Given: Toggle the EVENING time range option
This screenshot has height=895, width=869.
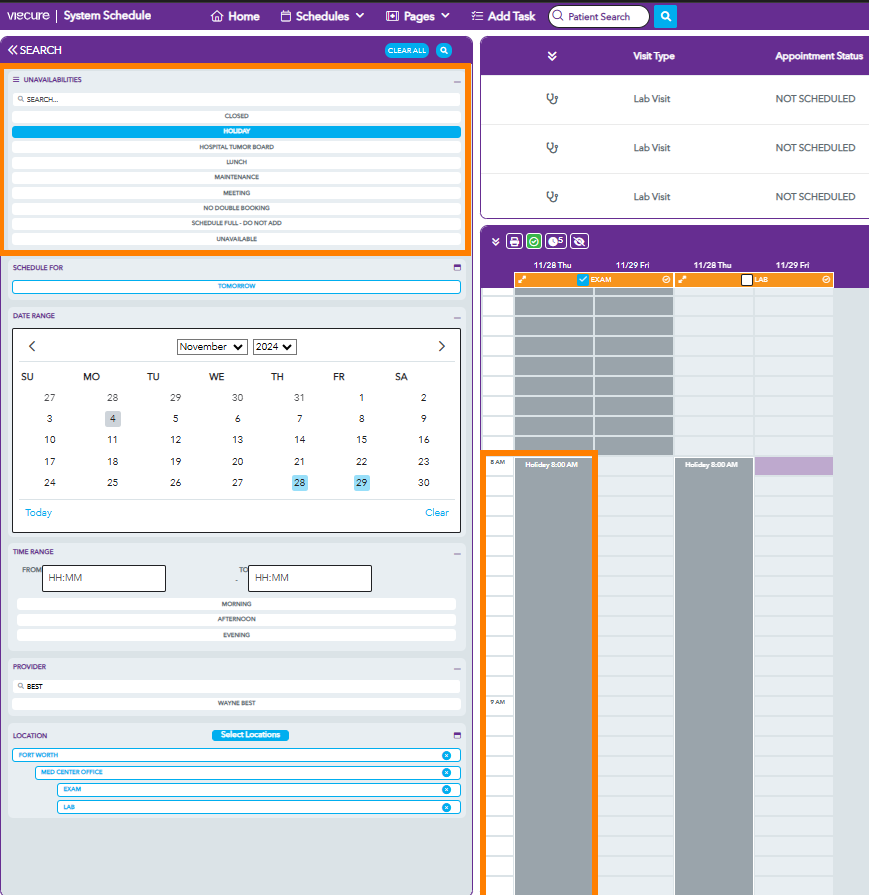Looking at the screenshot, I should (236, 635).
